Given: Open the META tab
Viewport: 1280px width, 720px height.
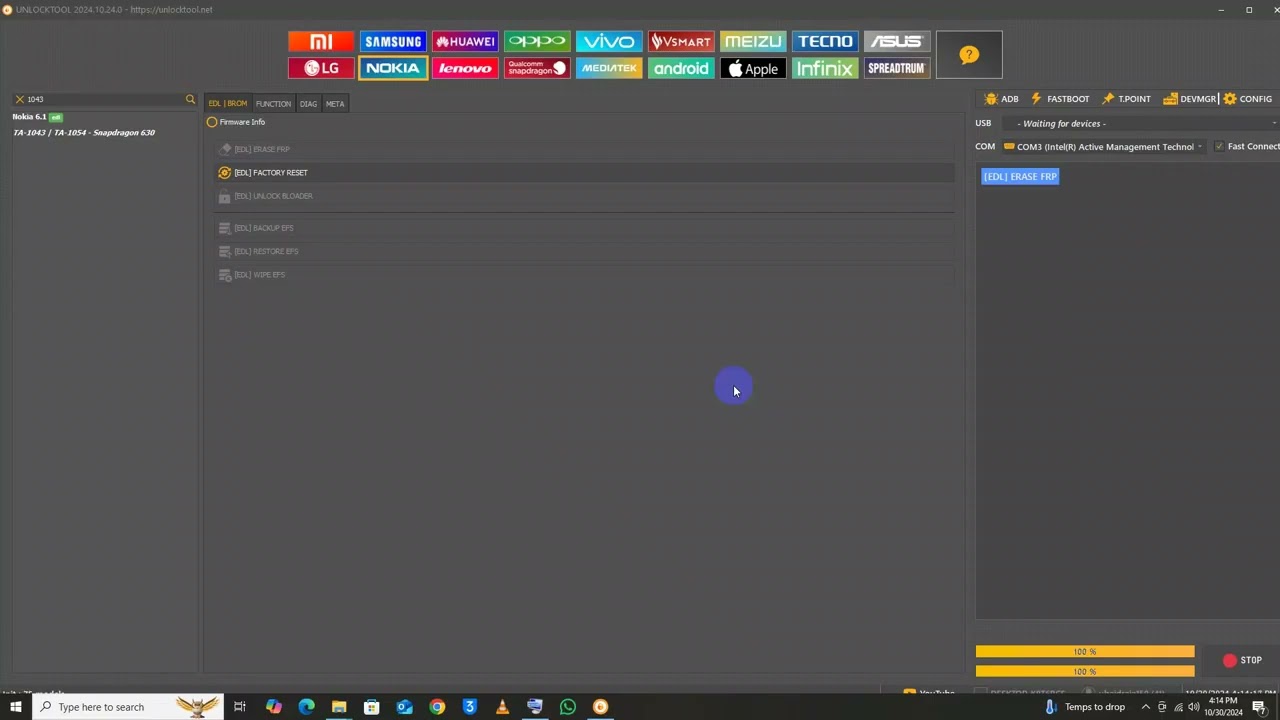Looking at the screenshot, I should [335, 104].
